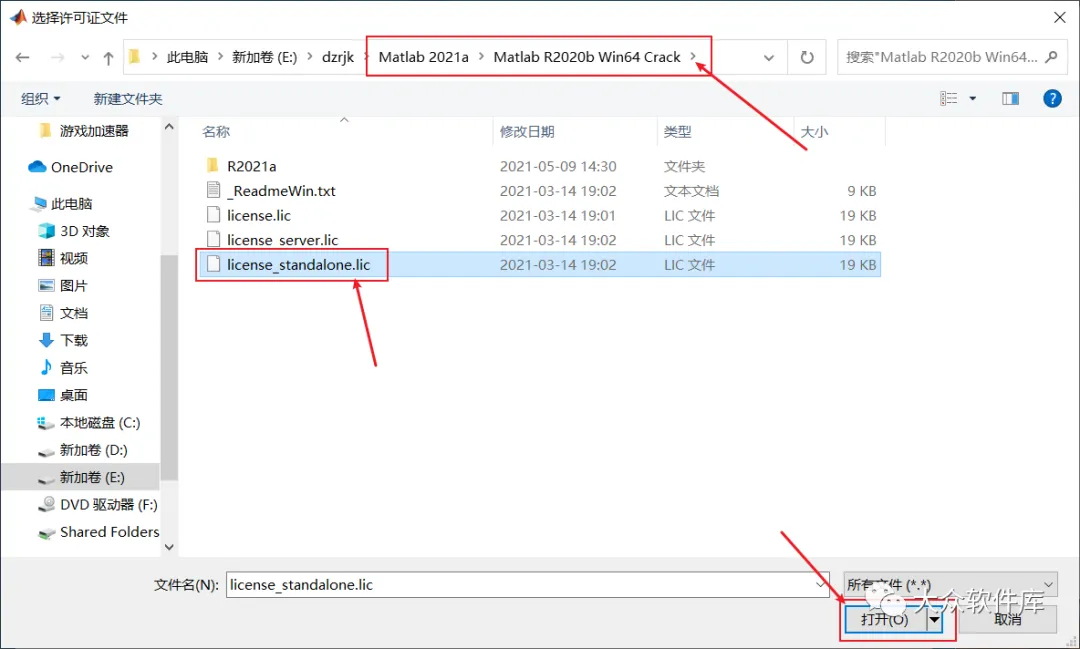1080x649 pixels.
Task: Click the license.lic file icon
Action: pos(214,215)
